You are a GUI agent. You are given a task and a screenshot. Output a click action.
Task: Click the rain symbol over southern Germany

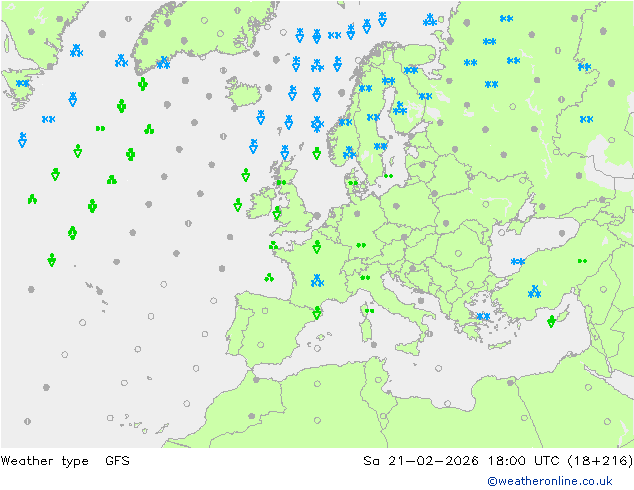(361, 245)
